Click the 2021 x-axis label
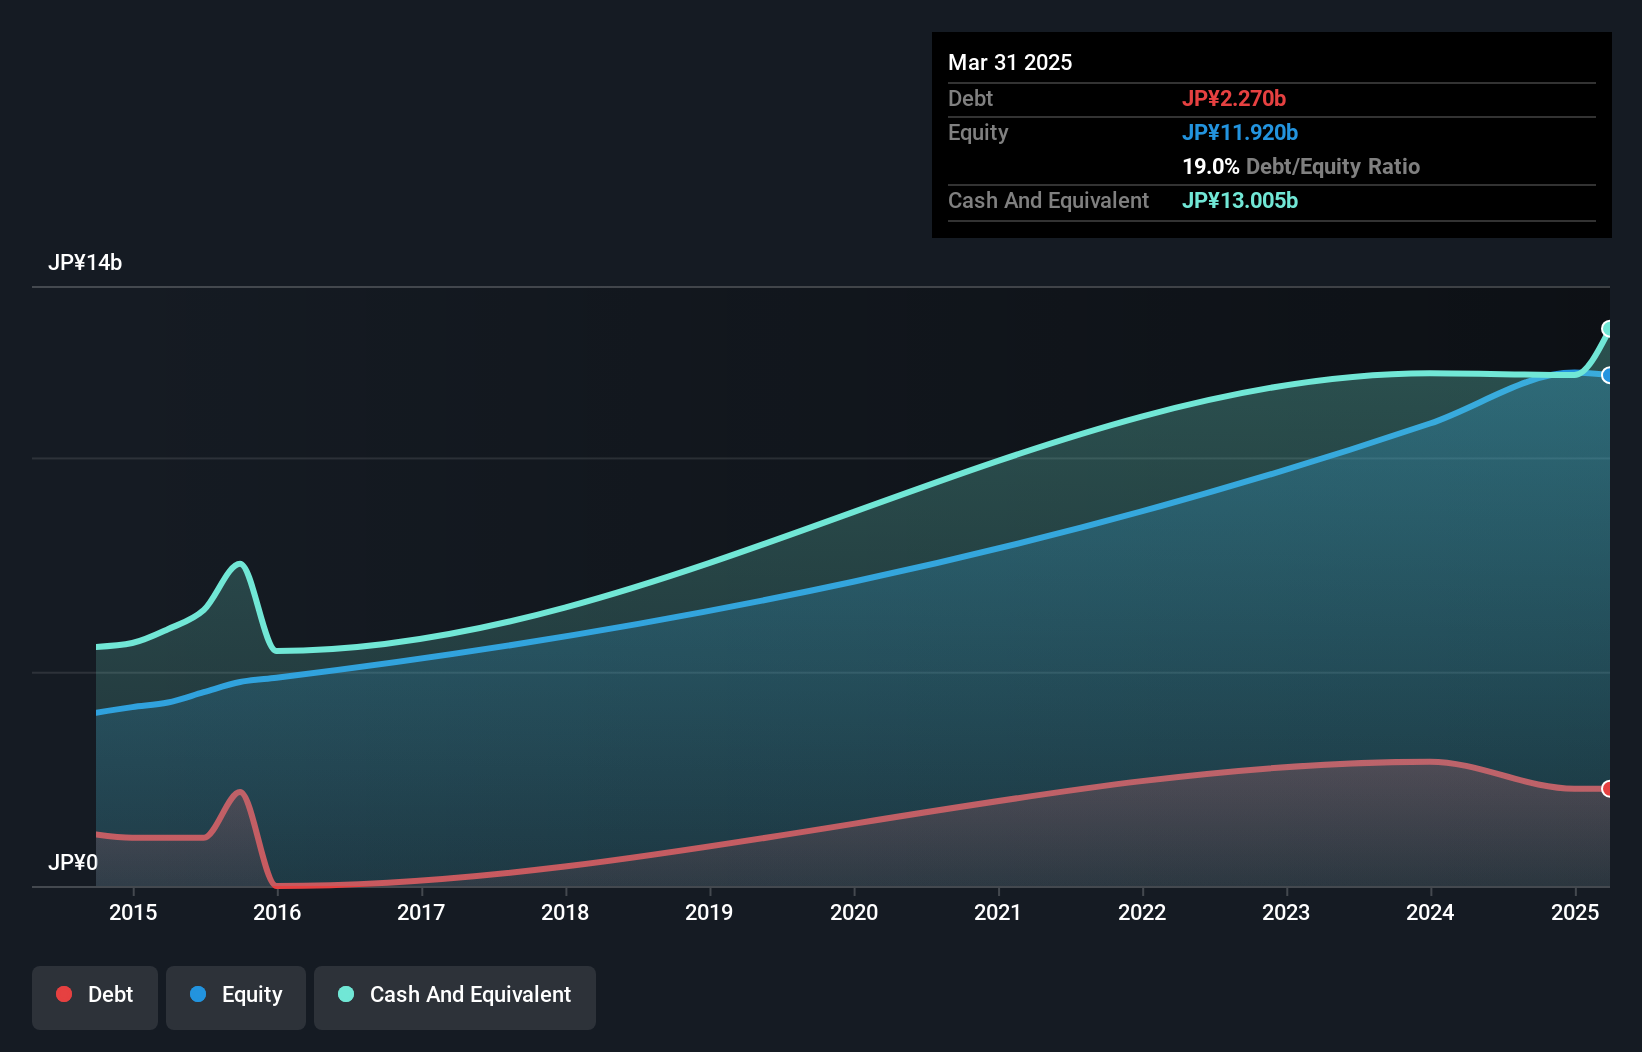 [x=998, y=912]
